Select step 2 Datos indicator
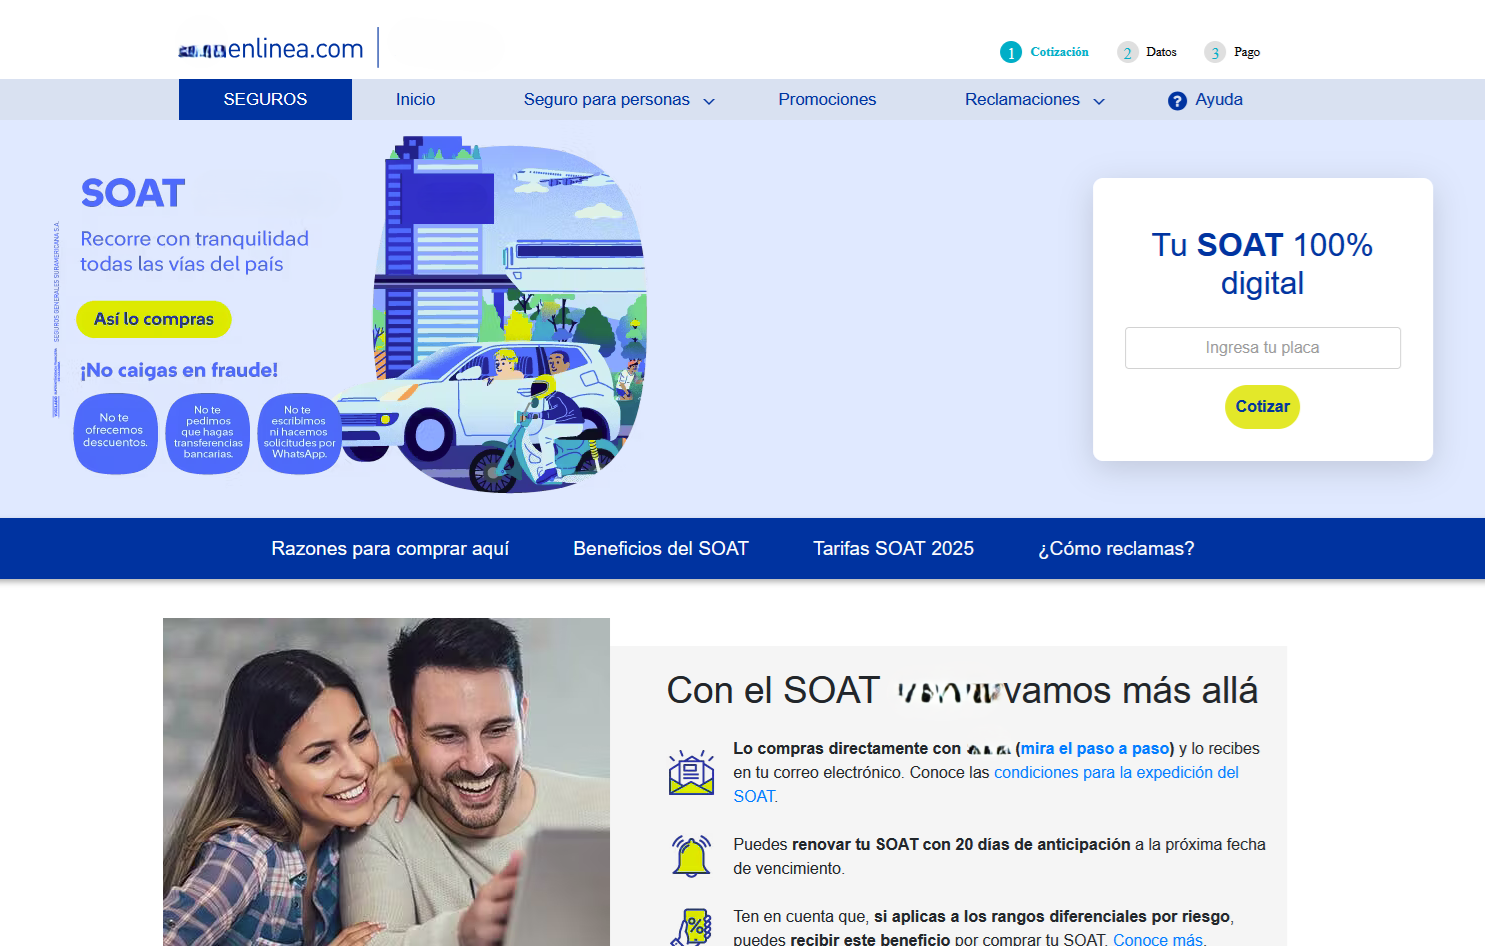The width and height of the screenshot is (1485, 946). (1147, 52)
